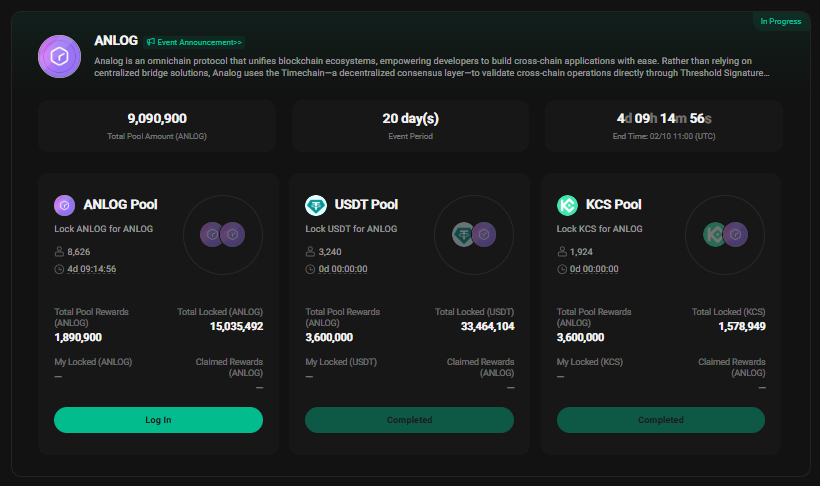820x486 pixels.
Task: Click the My Locked (KCS) label
Action: pyautogui.click(x=590, y=361)
